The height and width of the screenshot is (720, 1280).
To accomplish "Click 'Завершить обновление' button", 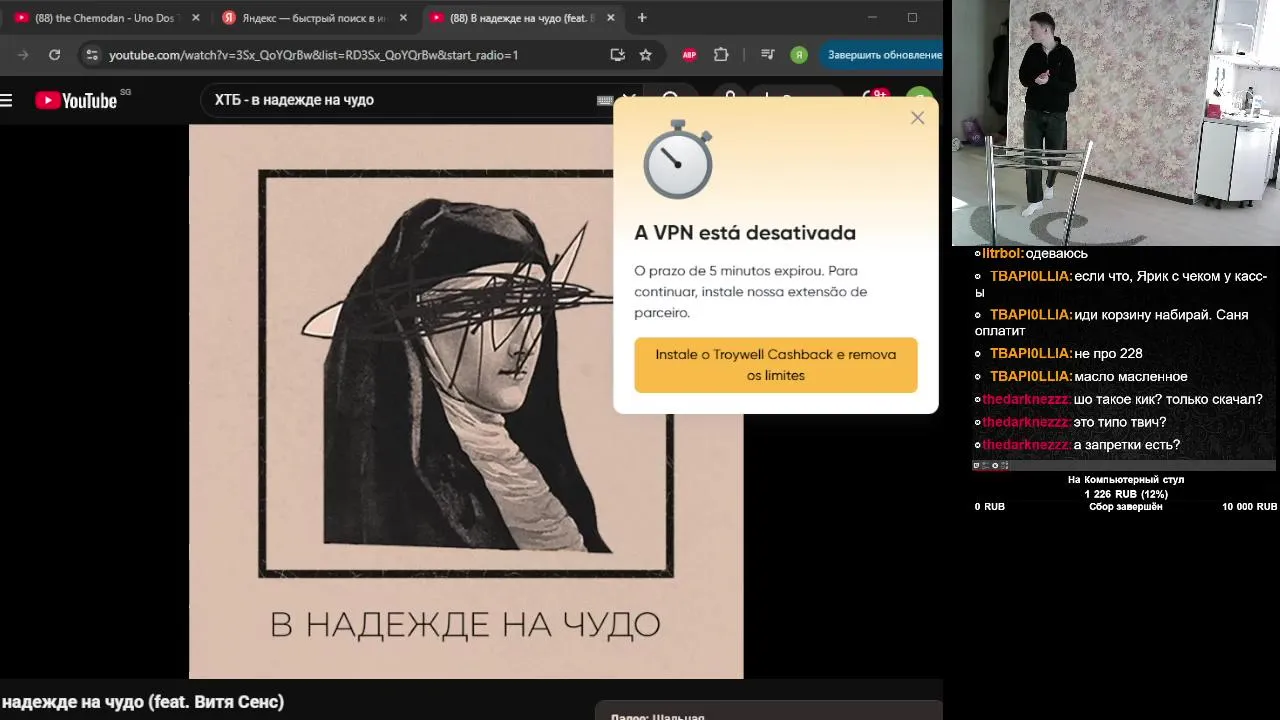I will click(x=884, y=55).
